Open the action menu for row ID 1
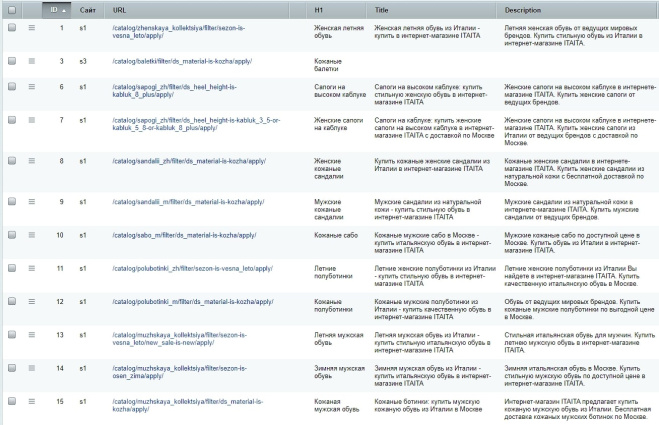 (31, 27)
